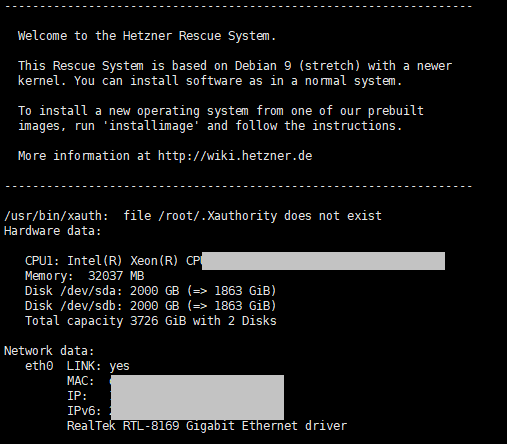Click the eth0 LINK yes line
The height and width of the screenshot is (444, 507).
[x=77, y=366]
